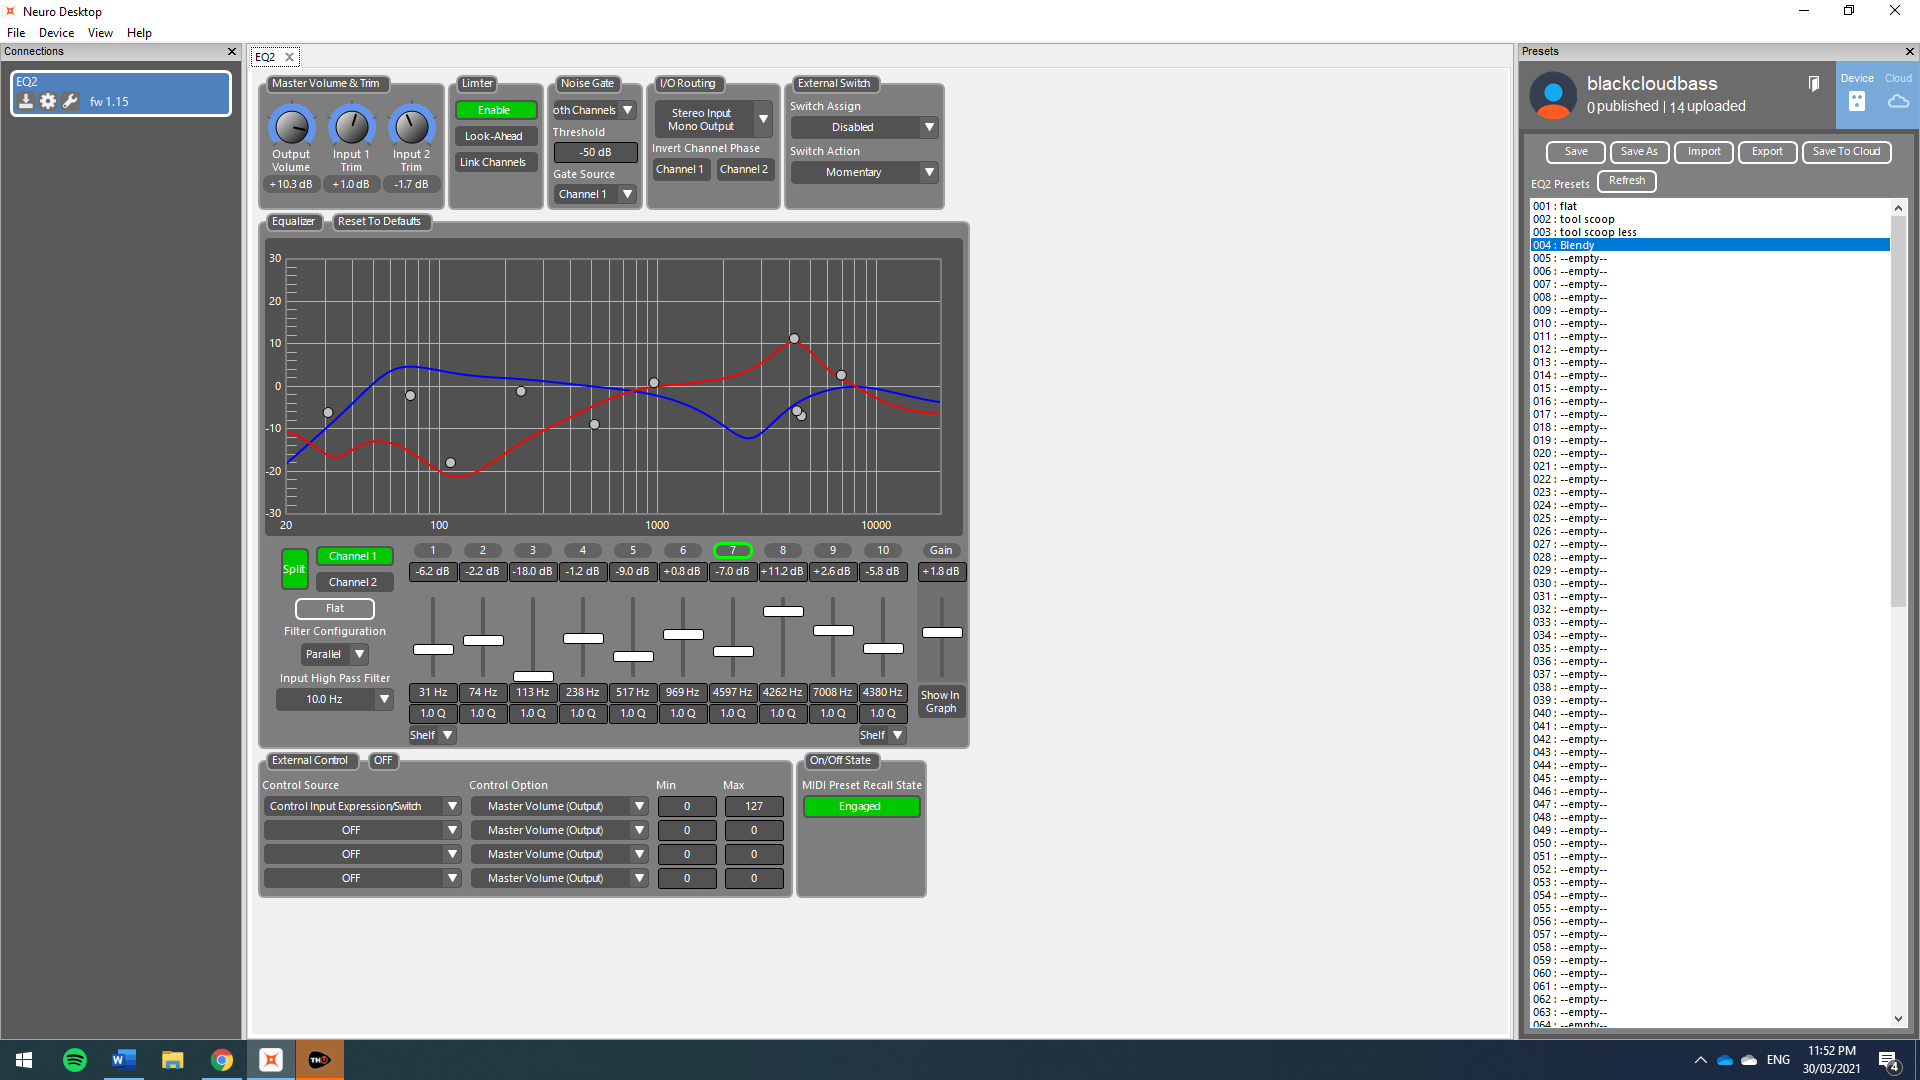Open the Device menu
This screenshot has width=1920, height=1080.
point(56,33)
